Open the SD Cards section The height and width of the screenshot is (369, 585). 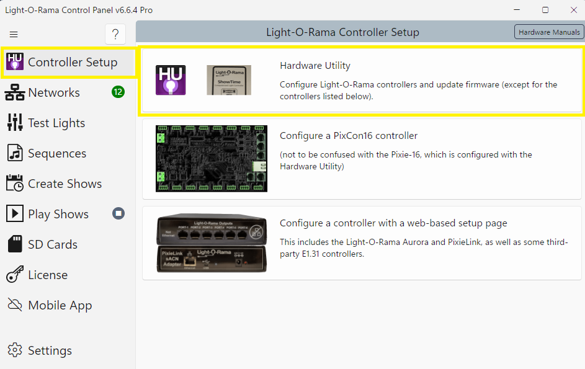[x=53, y=244]
